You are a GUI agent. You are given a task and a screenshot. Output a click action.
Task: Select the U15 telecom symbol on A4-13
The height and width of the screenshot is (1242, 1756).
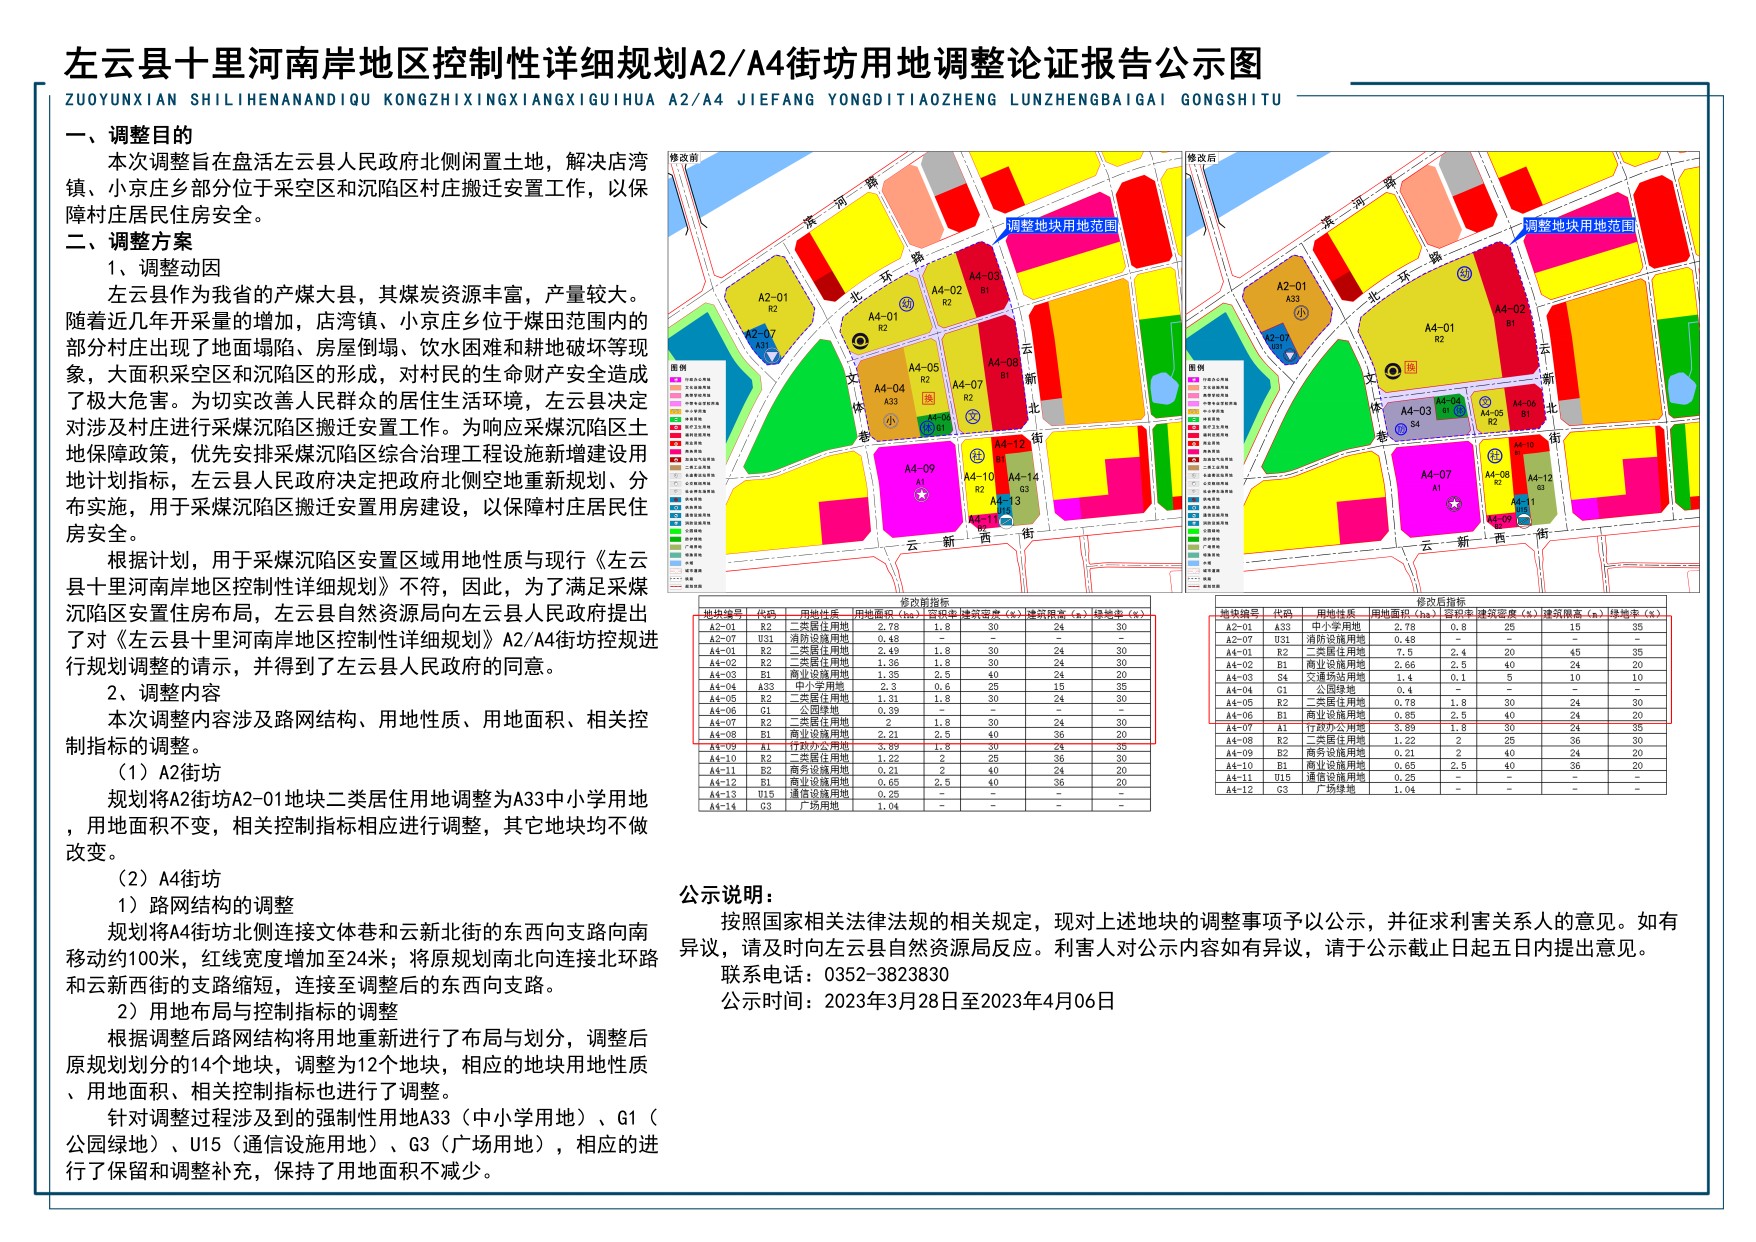point(1006,521)
